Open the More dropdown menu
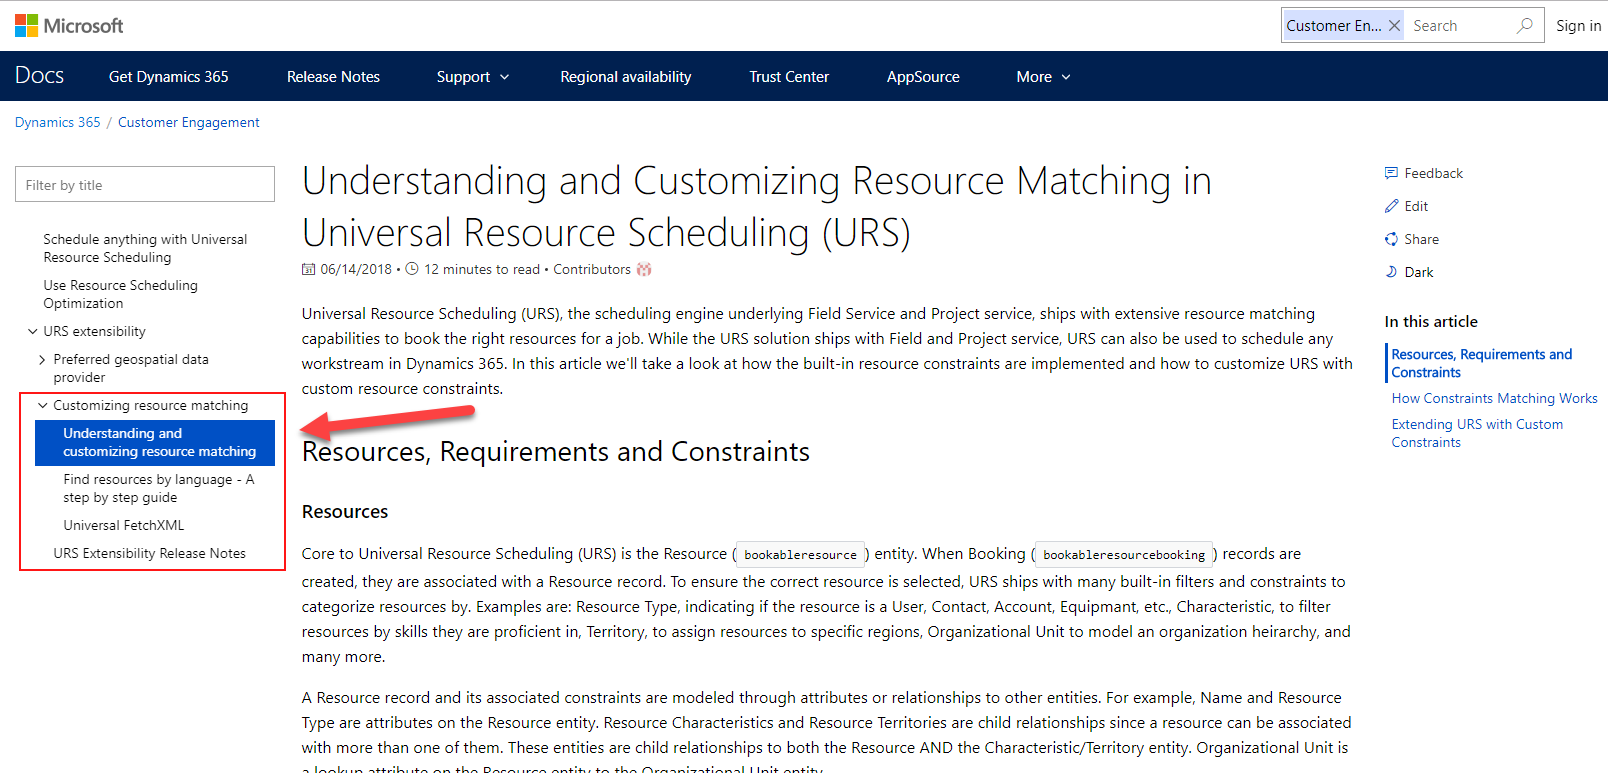This screenshot has width=1608, height=773. (1042, 77)
